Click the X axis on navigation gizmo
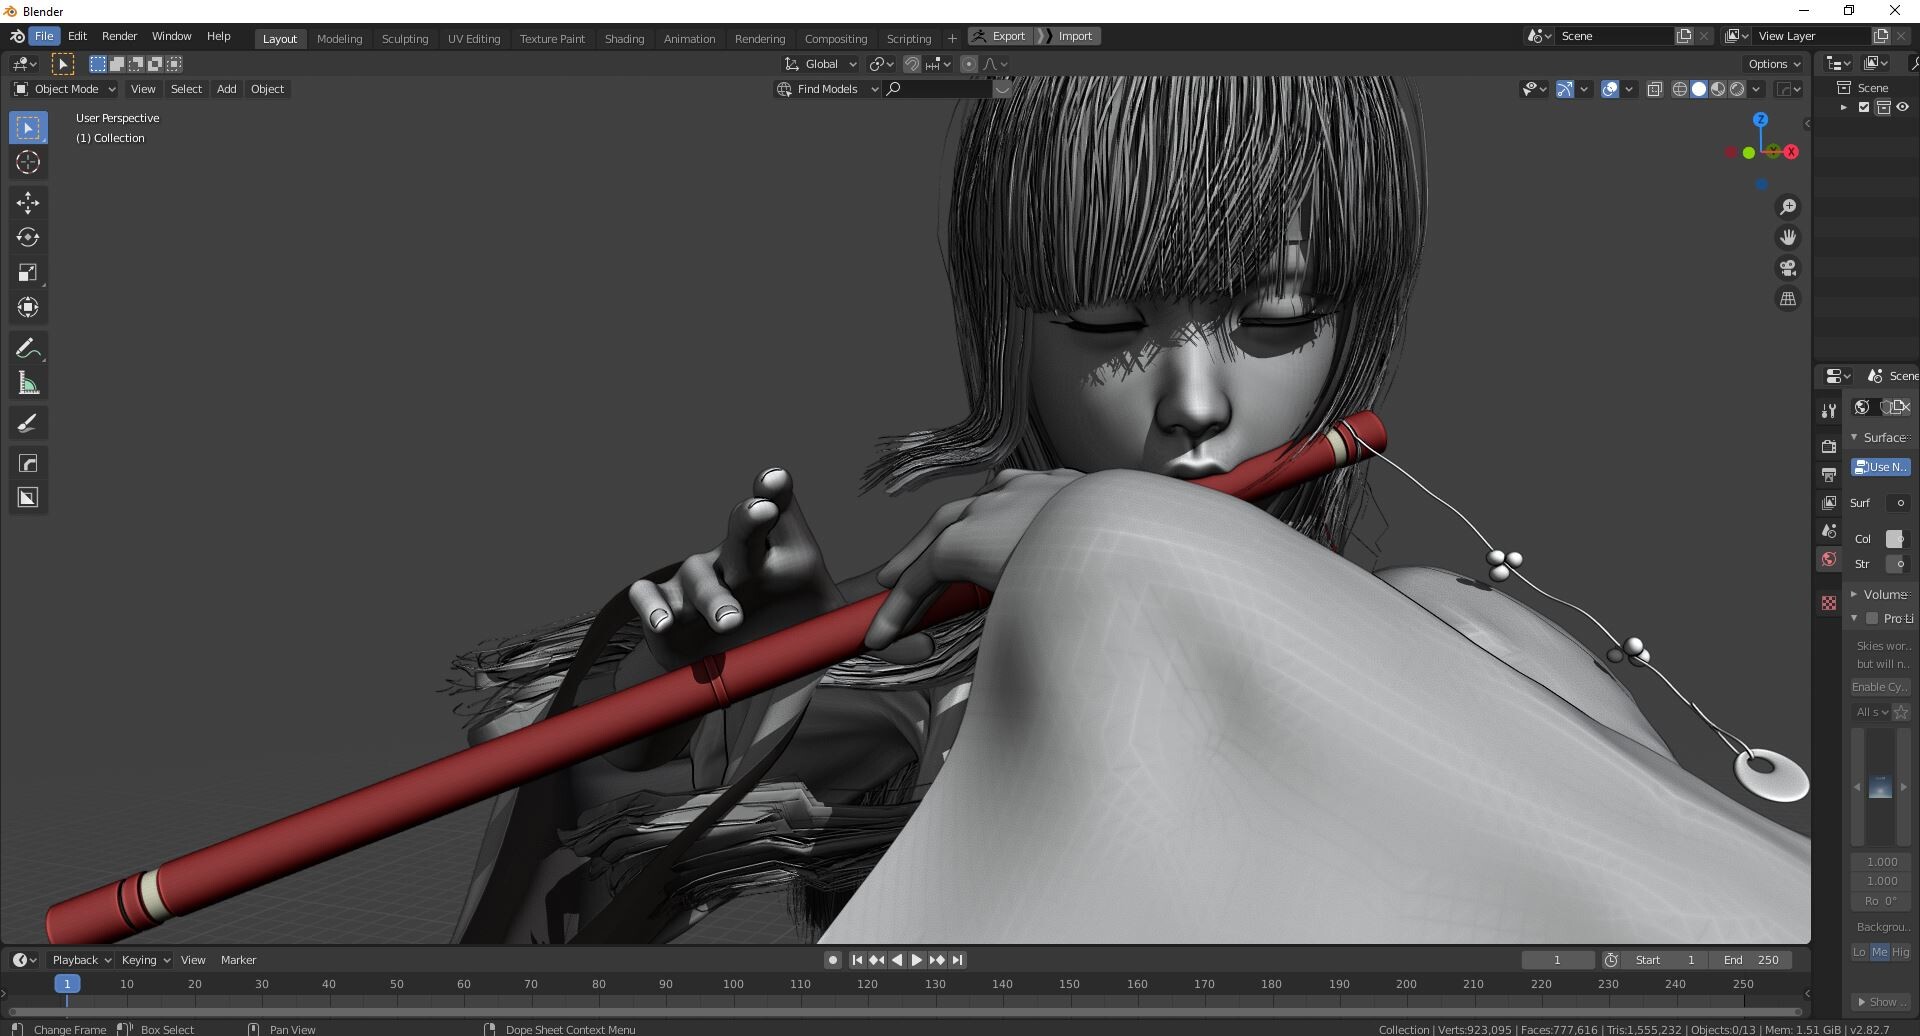This screenshot has height=1036, width=1920. pyautogui.click(x=1791, y=152)
